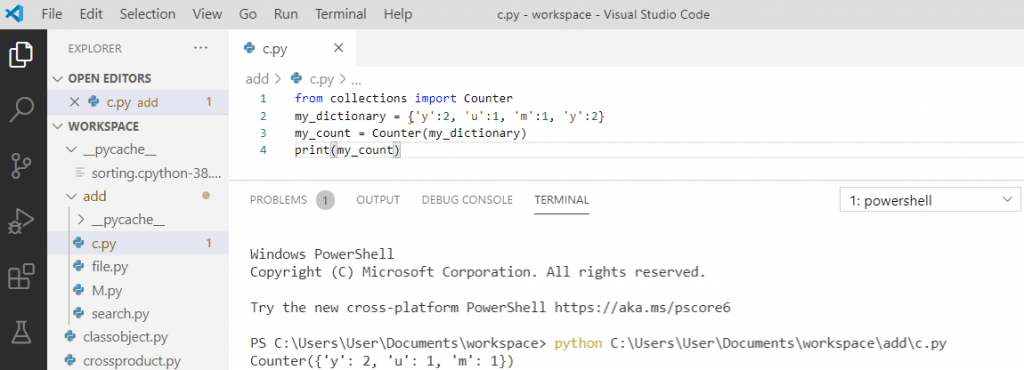This screenshot has height=370, width=1024.
Task: Open the Source Control view
Action: 22,166
